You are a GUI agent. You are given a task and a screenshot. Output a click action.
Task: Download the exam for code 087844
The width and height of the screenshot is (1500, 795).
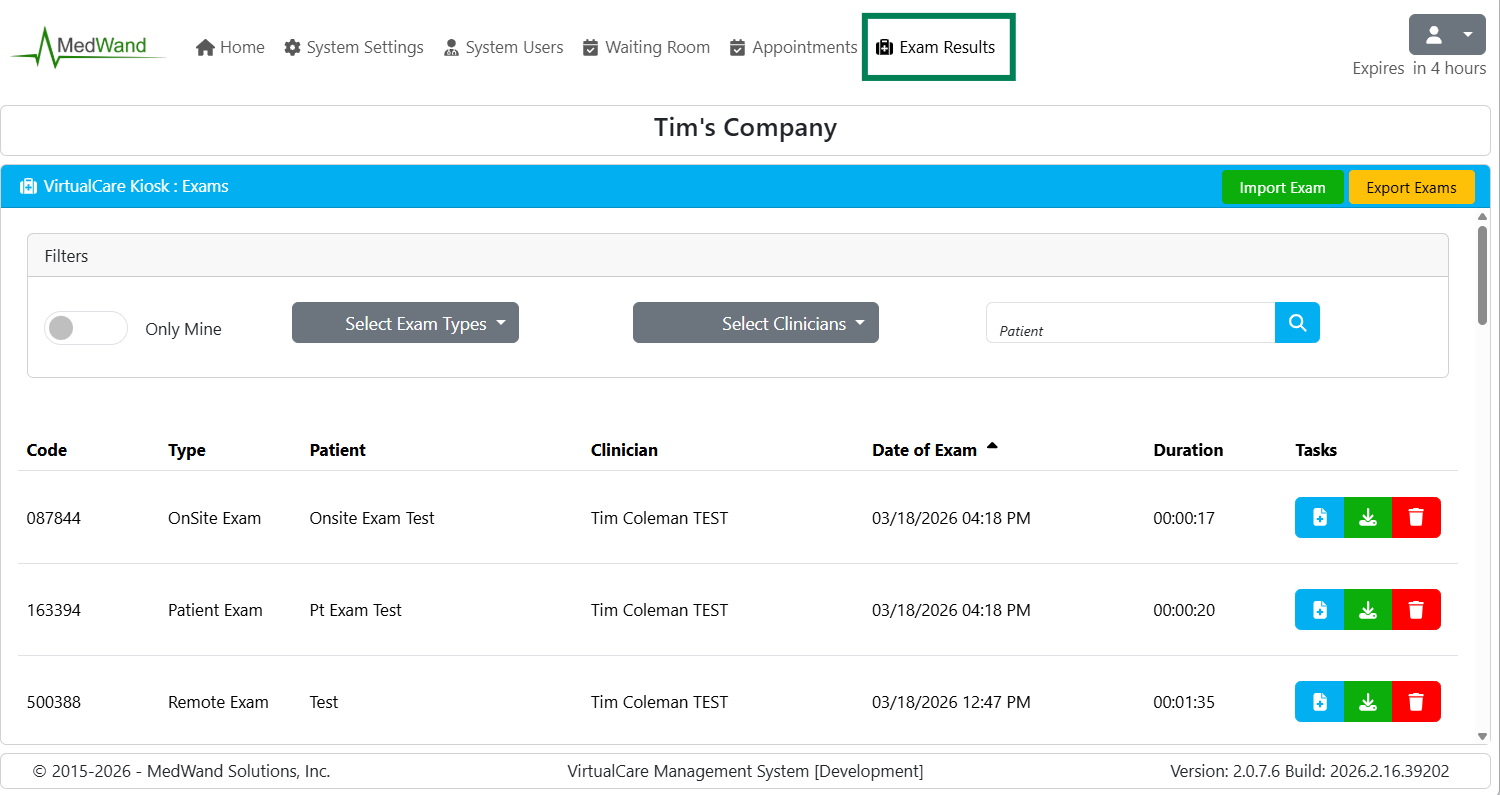coord(1368,518)
